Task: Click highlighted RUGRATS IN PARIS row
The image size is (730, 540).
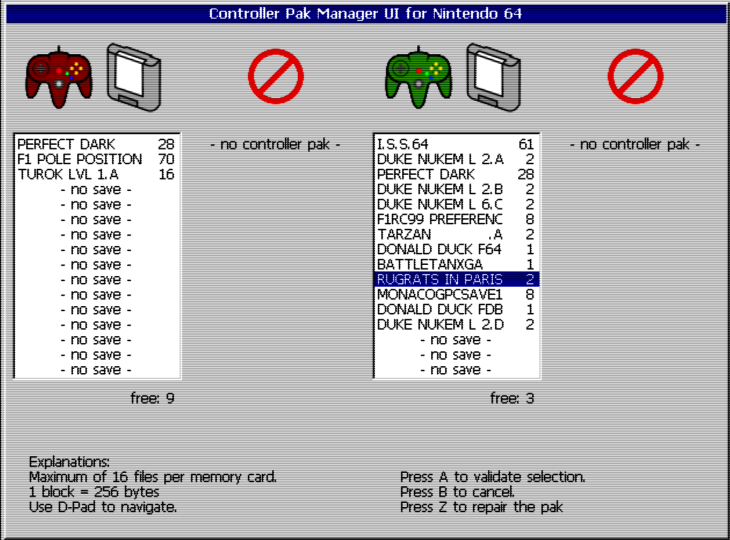Action: click(456, 279)
